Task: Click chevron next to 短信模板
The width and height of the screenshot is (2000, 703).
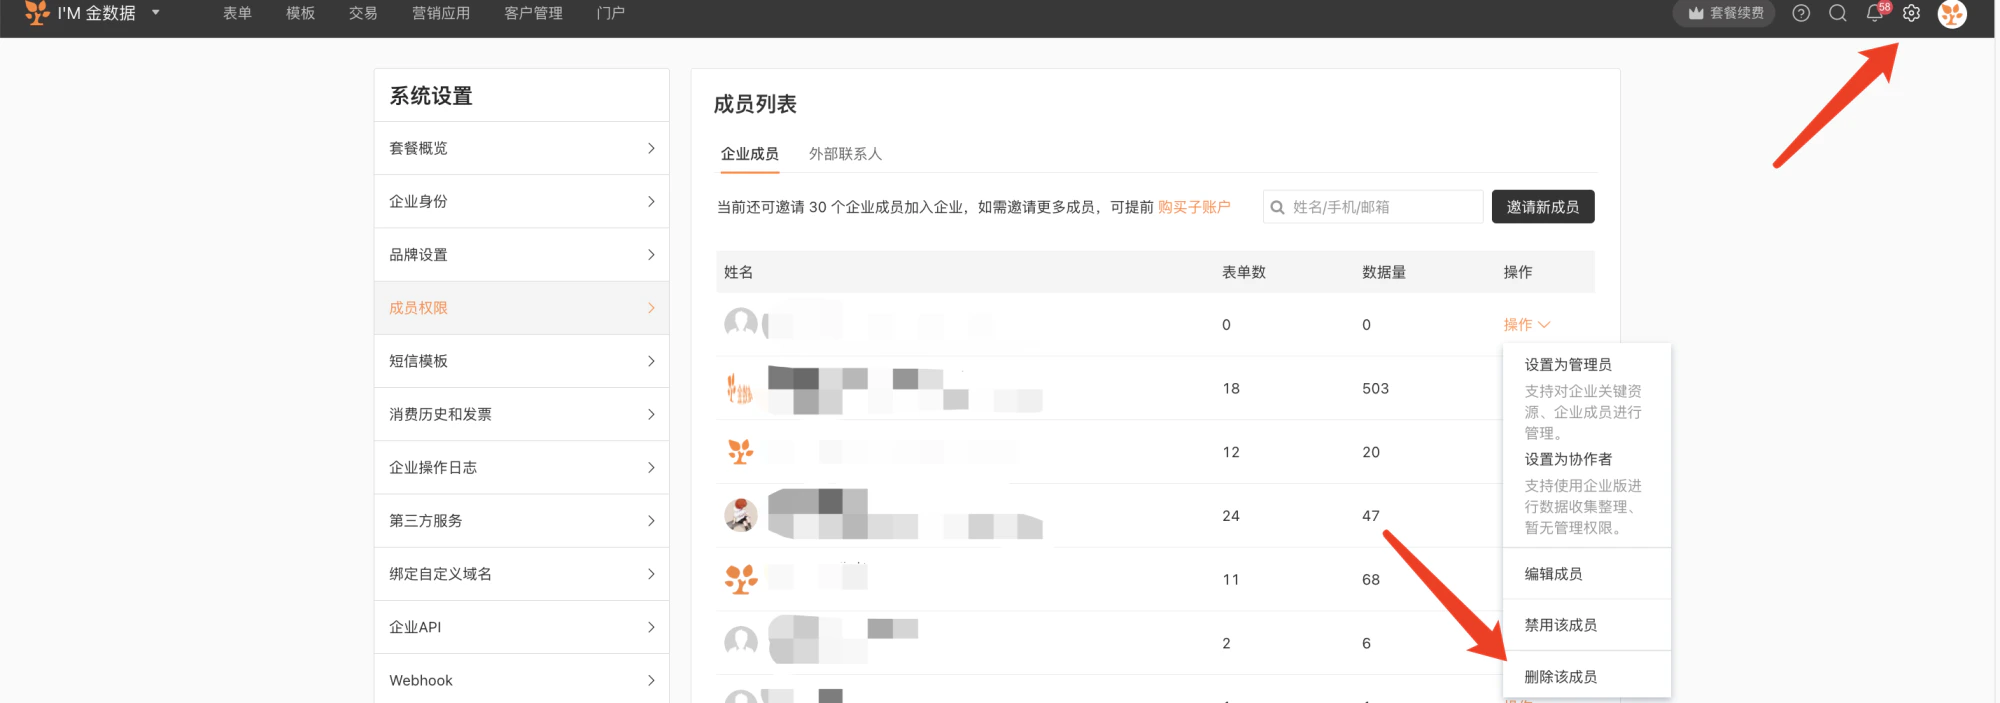Action: pos(651,361)
